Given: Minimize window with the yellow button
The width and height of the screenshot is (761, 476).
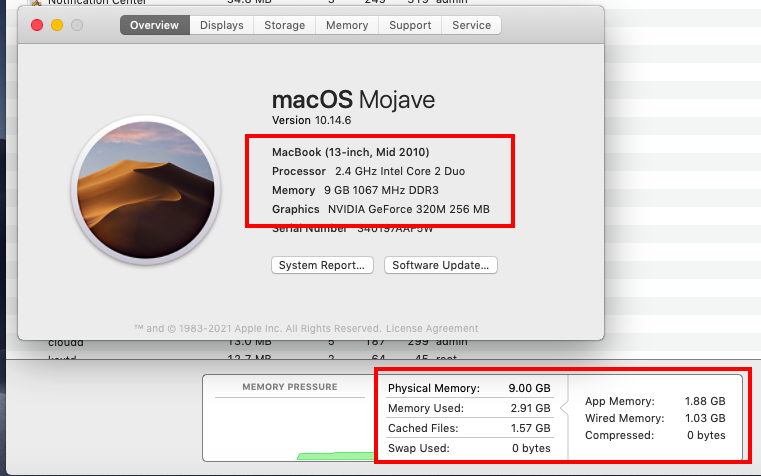Looking at the screenshot, I should pos(55,24).
